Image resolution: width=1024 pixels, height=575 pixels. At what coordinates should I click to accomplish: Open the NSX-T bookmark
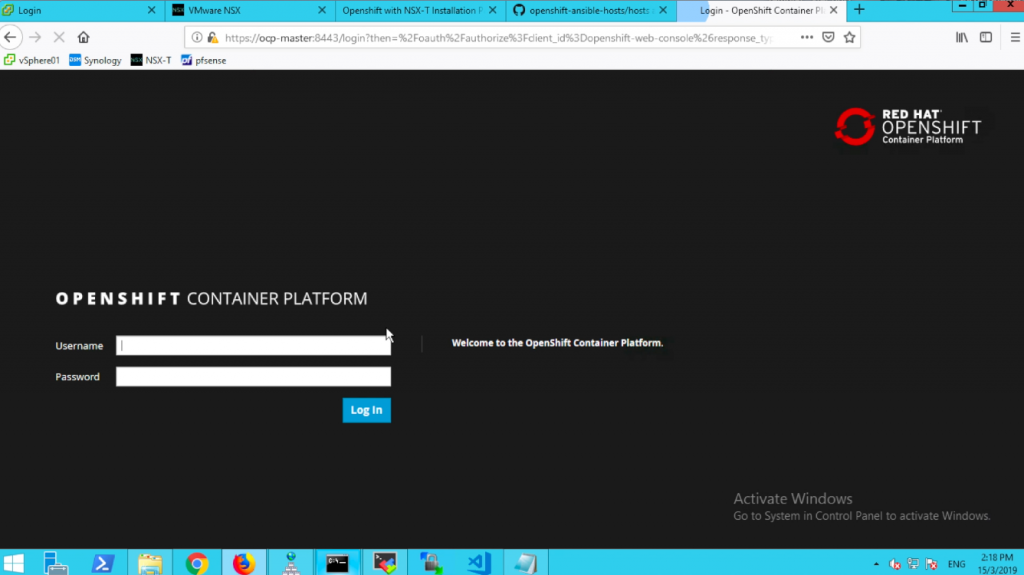151,60
